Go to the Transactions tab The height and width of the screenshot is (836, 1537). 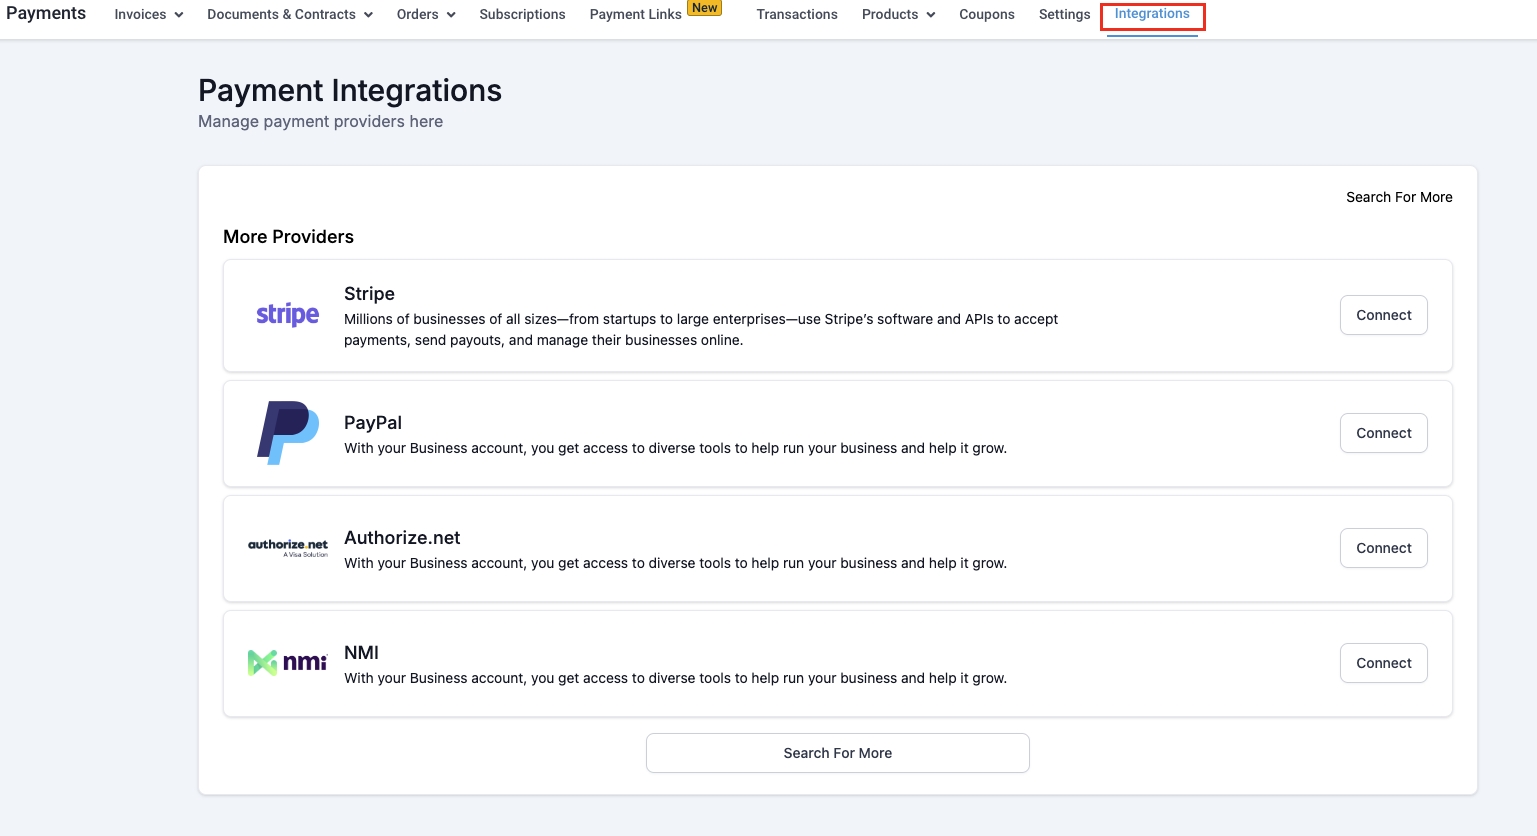(796, 15)
